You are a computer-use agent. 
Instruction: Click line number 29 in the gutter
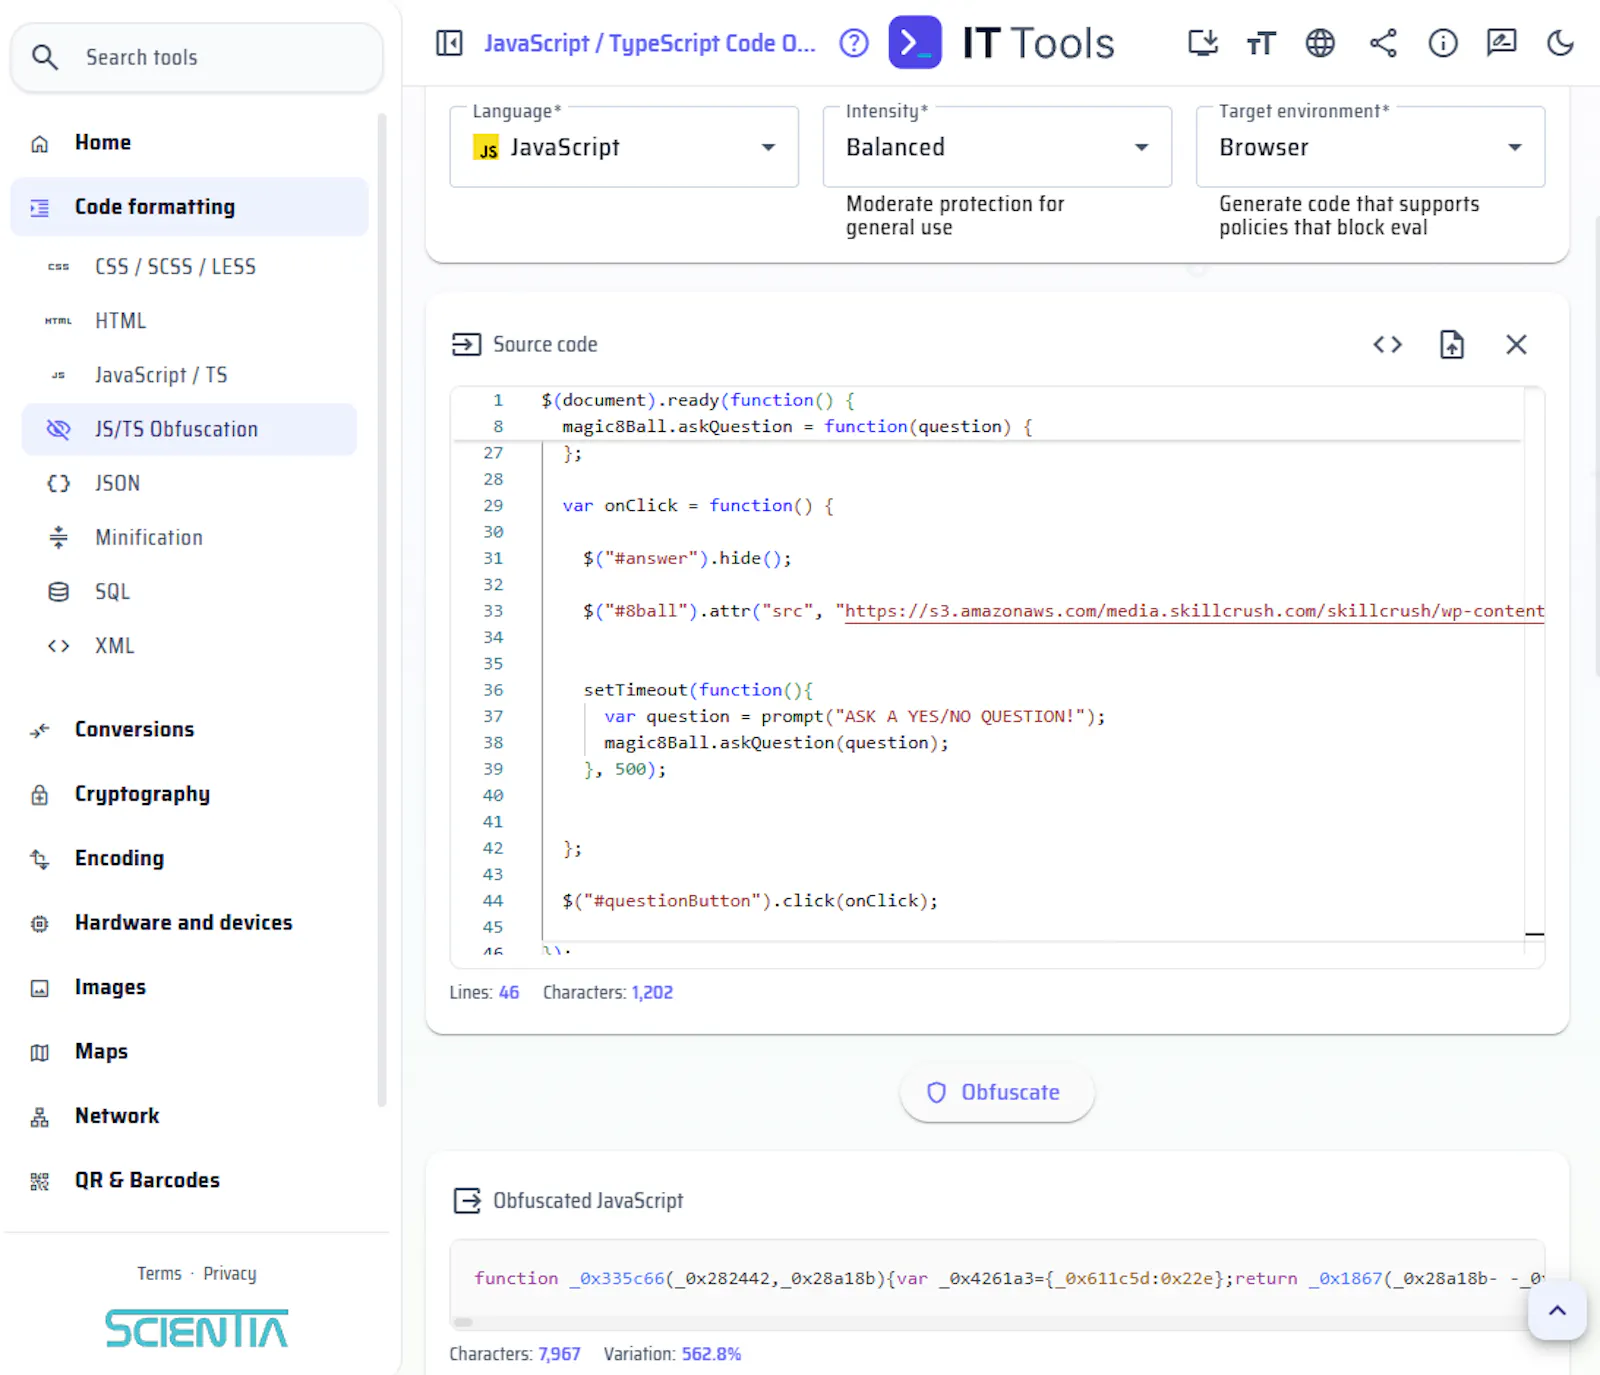tap(493, 506)
